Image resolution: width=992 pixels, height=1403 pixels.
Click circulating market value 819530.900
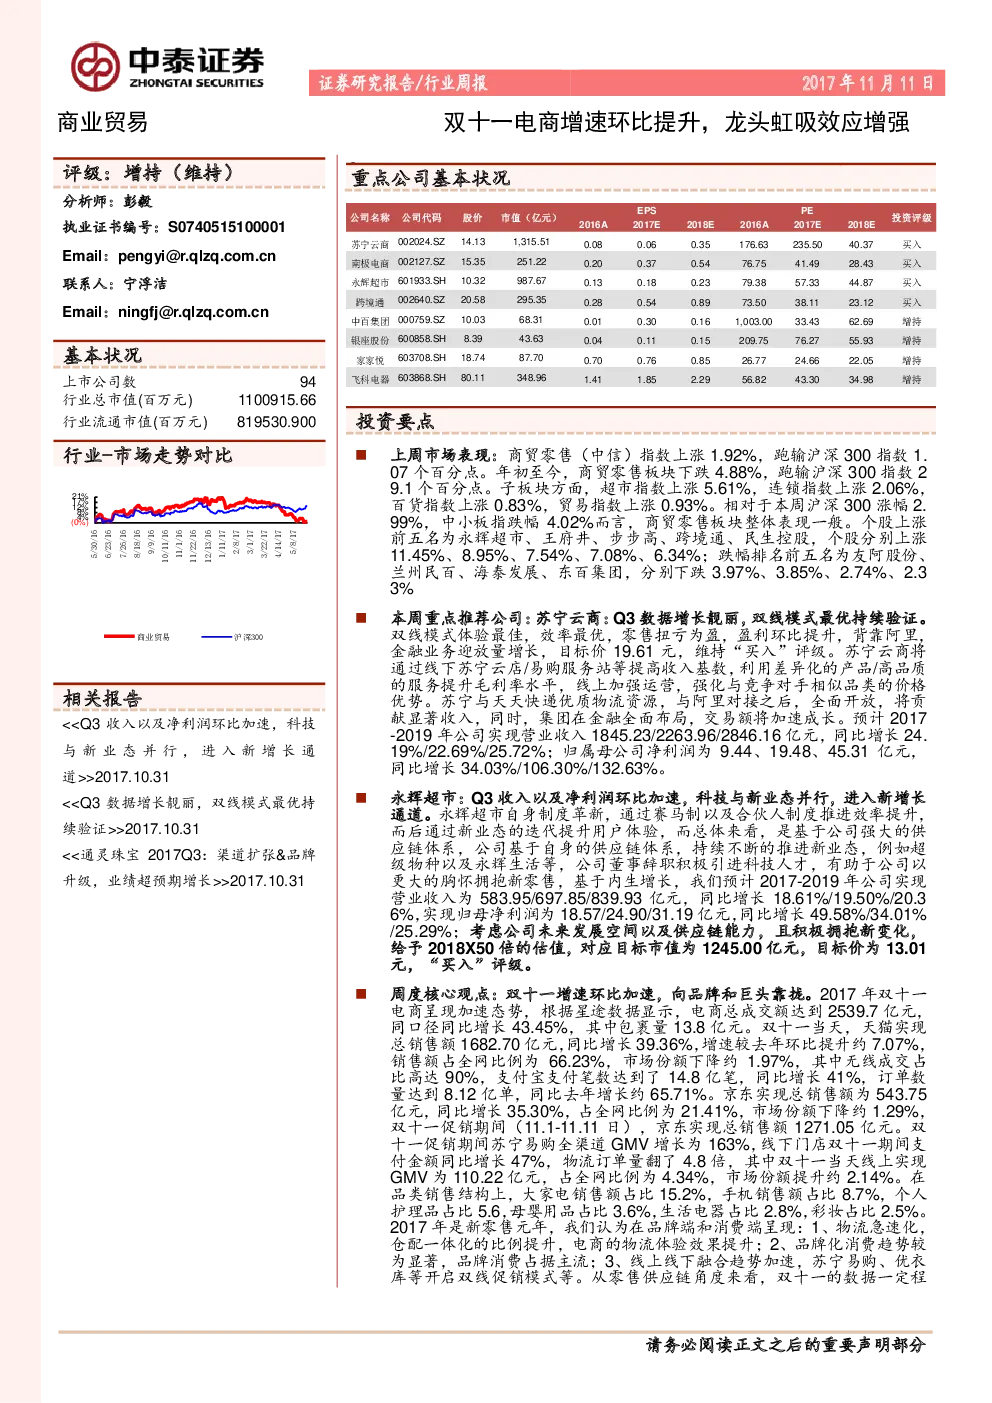pyautogui.click(x=277, y=422)
